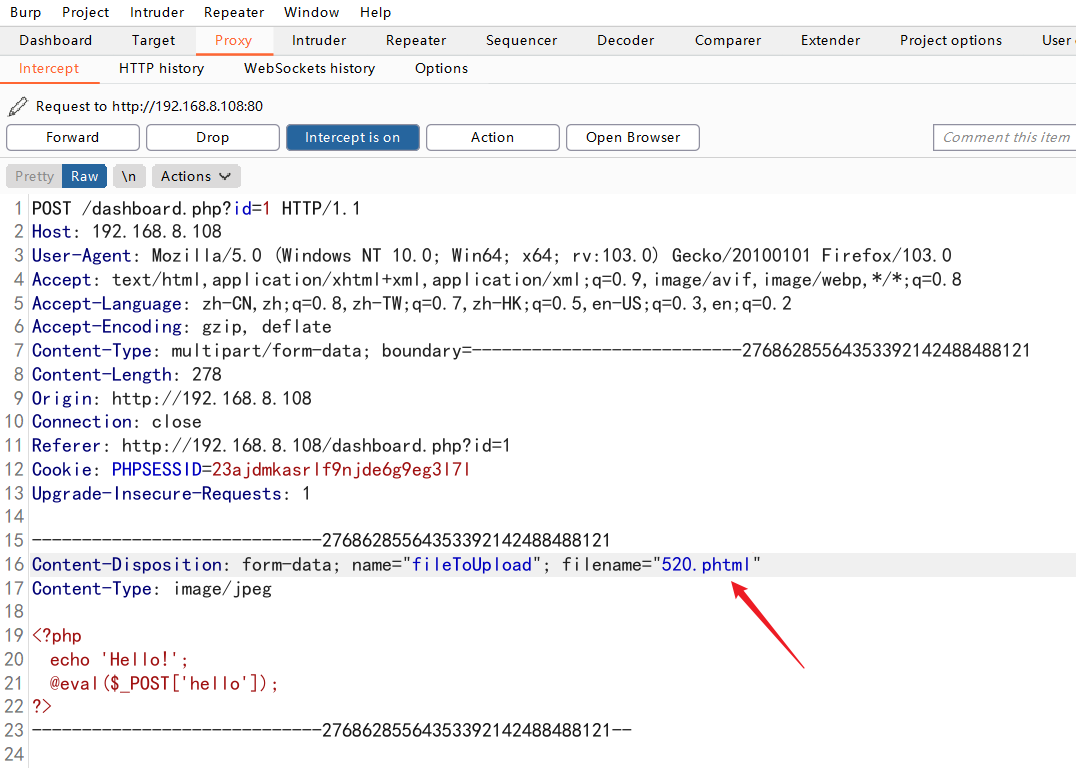
Task: Expand the Actions dropdown
Action: 196,176
